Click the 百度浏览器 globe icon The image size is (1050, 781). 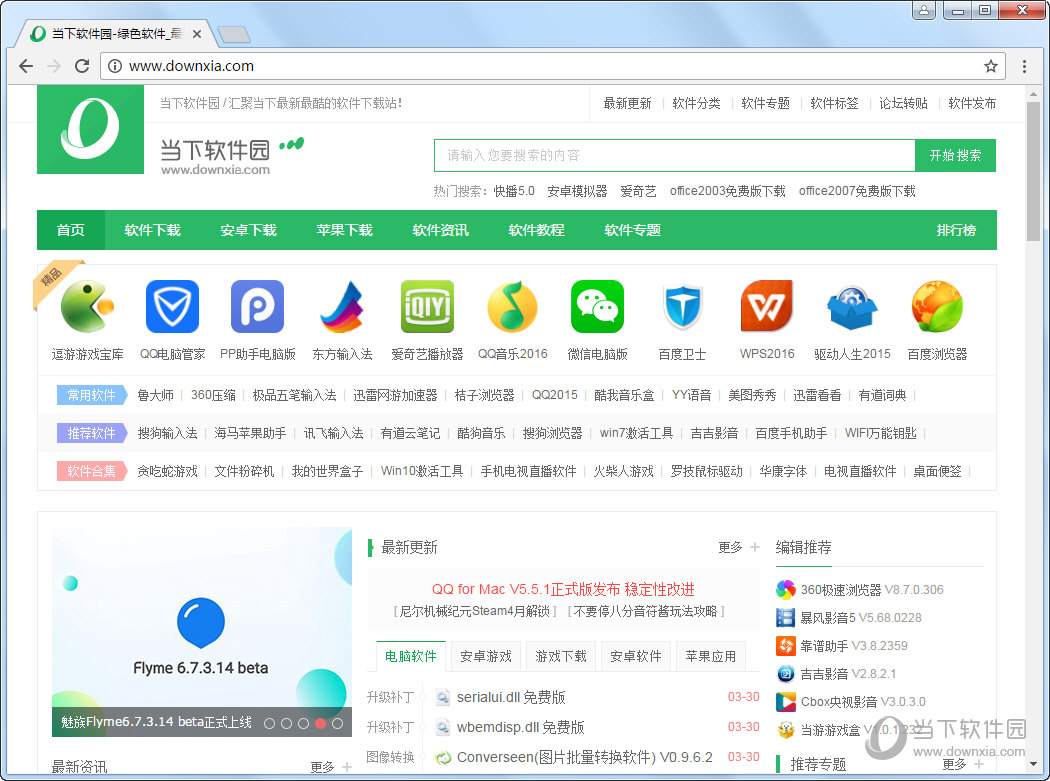[938, 307]
